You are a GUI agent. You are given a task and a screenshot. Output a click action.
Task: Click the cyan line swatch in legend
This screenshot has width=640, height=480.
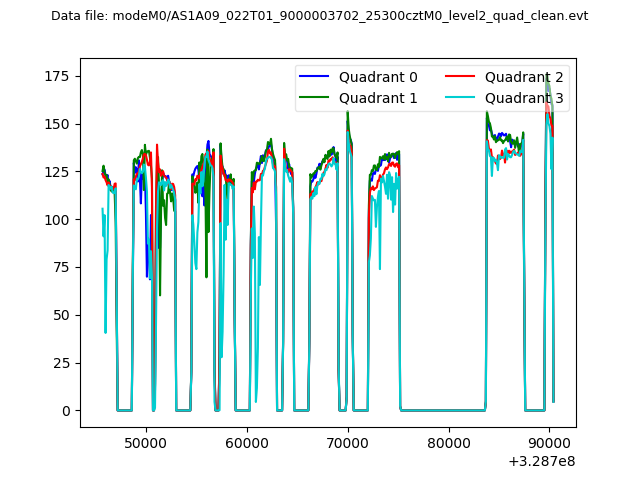click(x=462, y=98)
